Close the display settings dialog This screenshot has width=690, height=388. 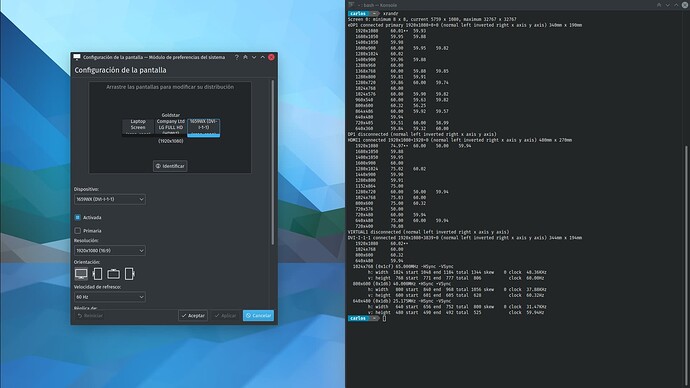pos(272,57)
